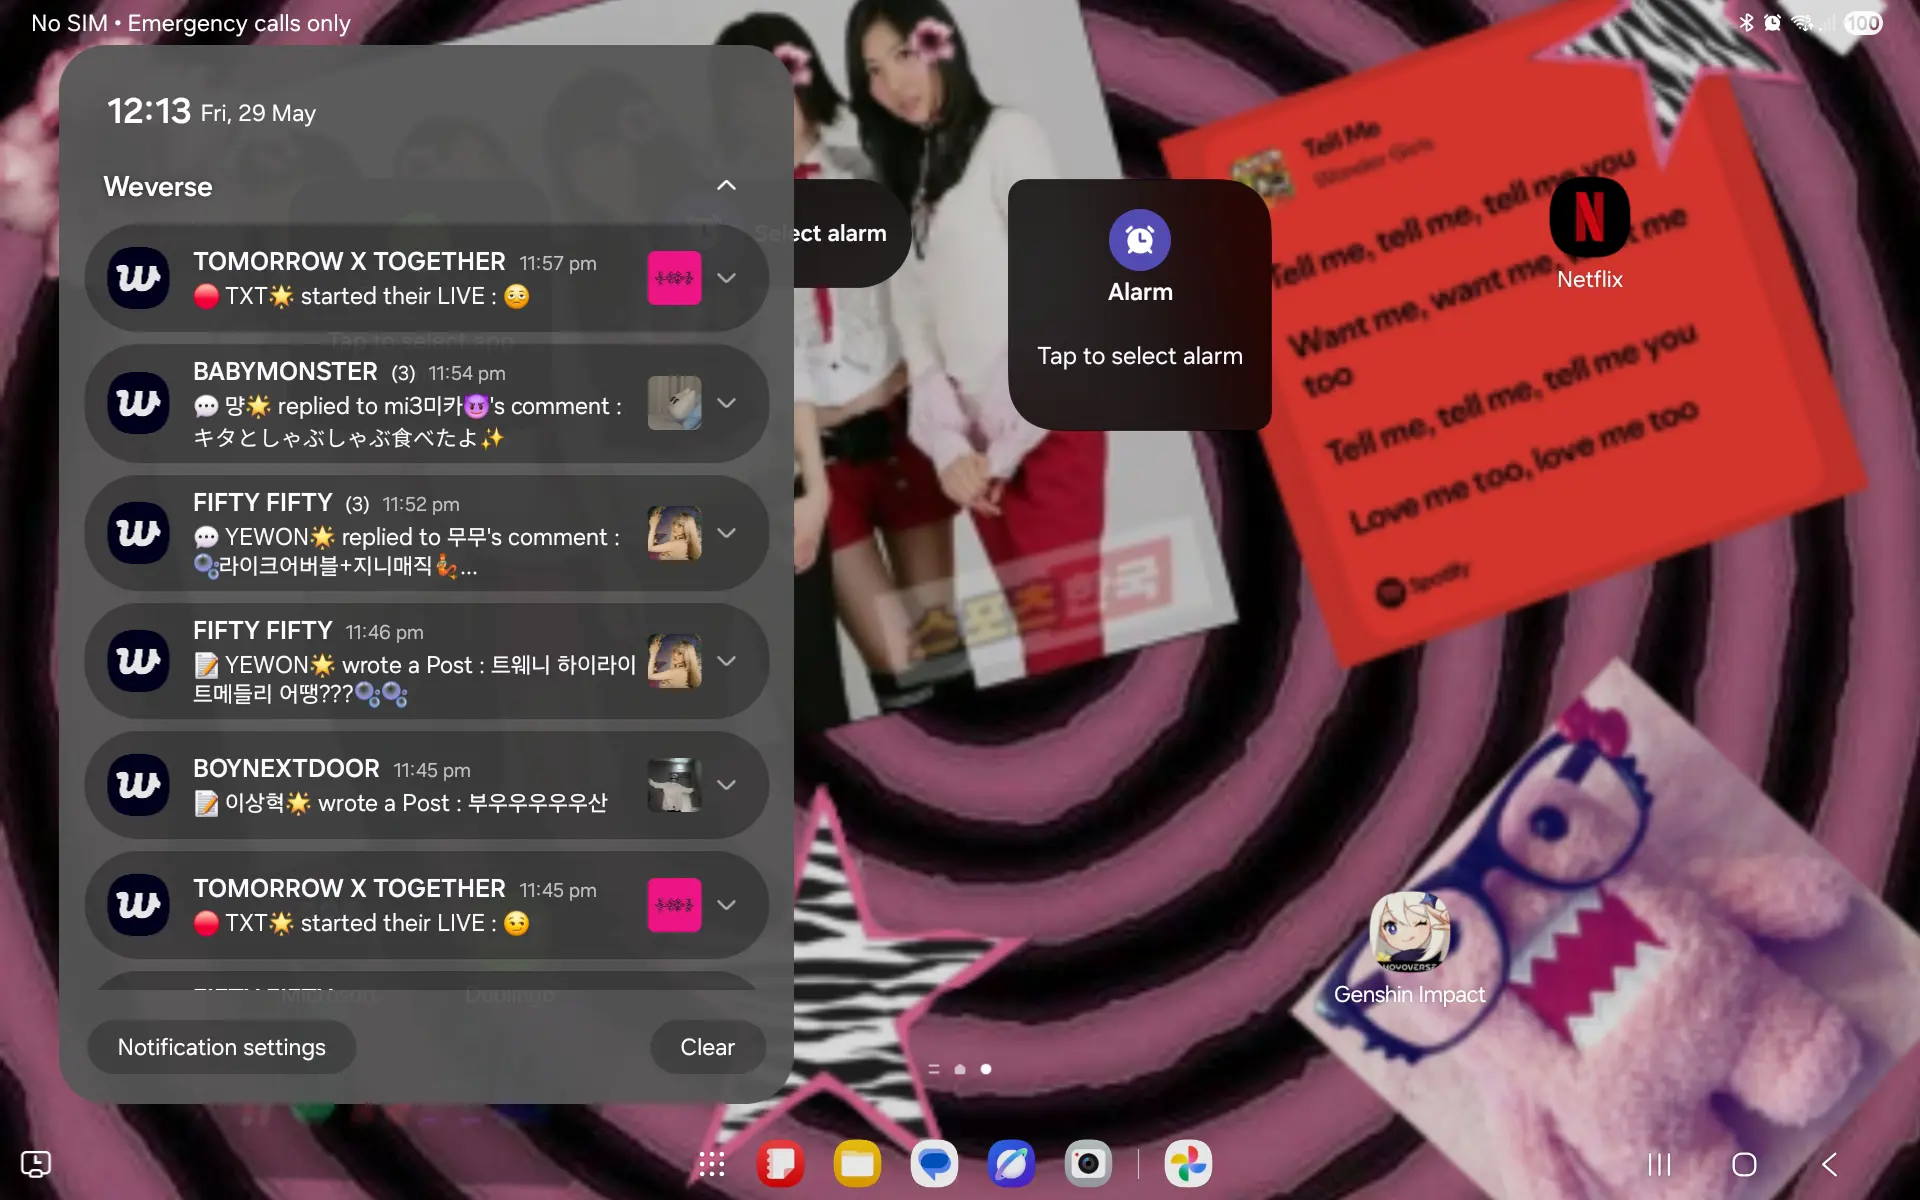1920x1200 pixels.
Task: Open Google Photos in dock
Action: click(x=1188, y=1164)
